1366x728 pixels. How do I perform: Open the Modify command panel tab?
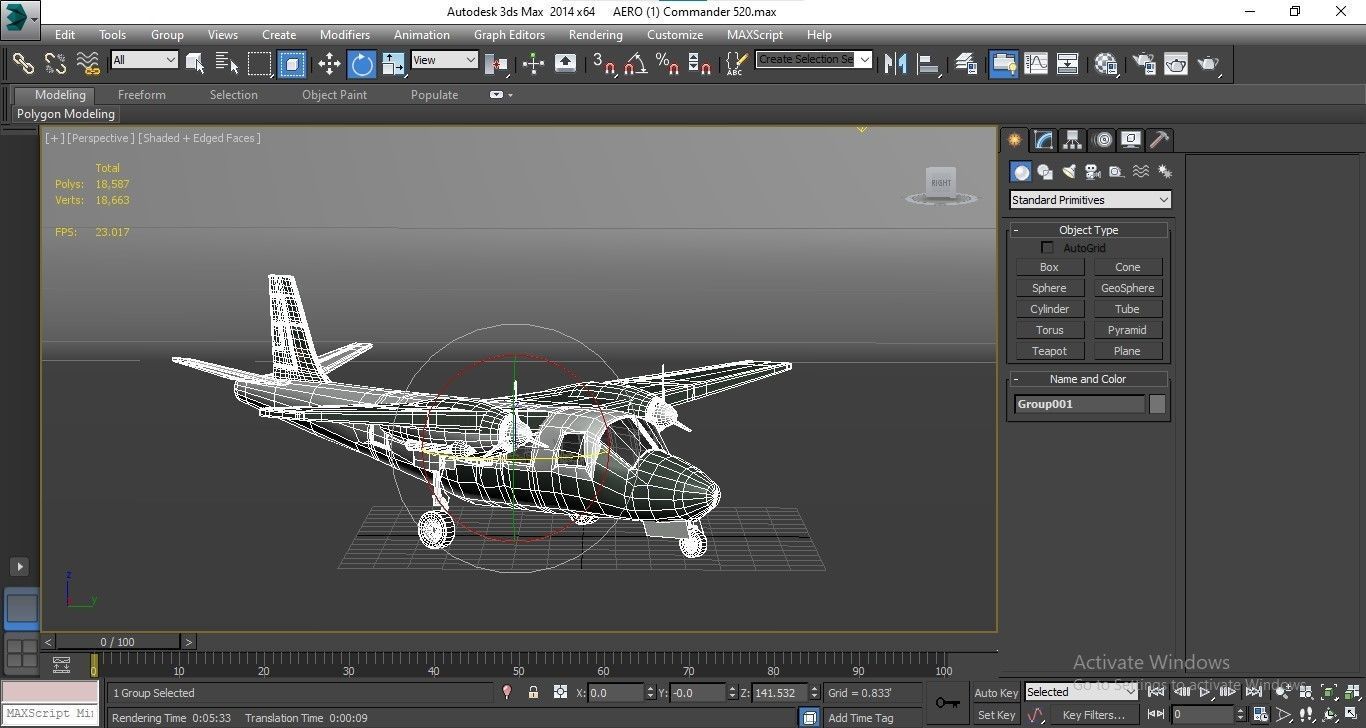(x=1044, y=140)
